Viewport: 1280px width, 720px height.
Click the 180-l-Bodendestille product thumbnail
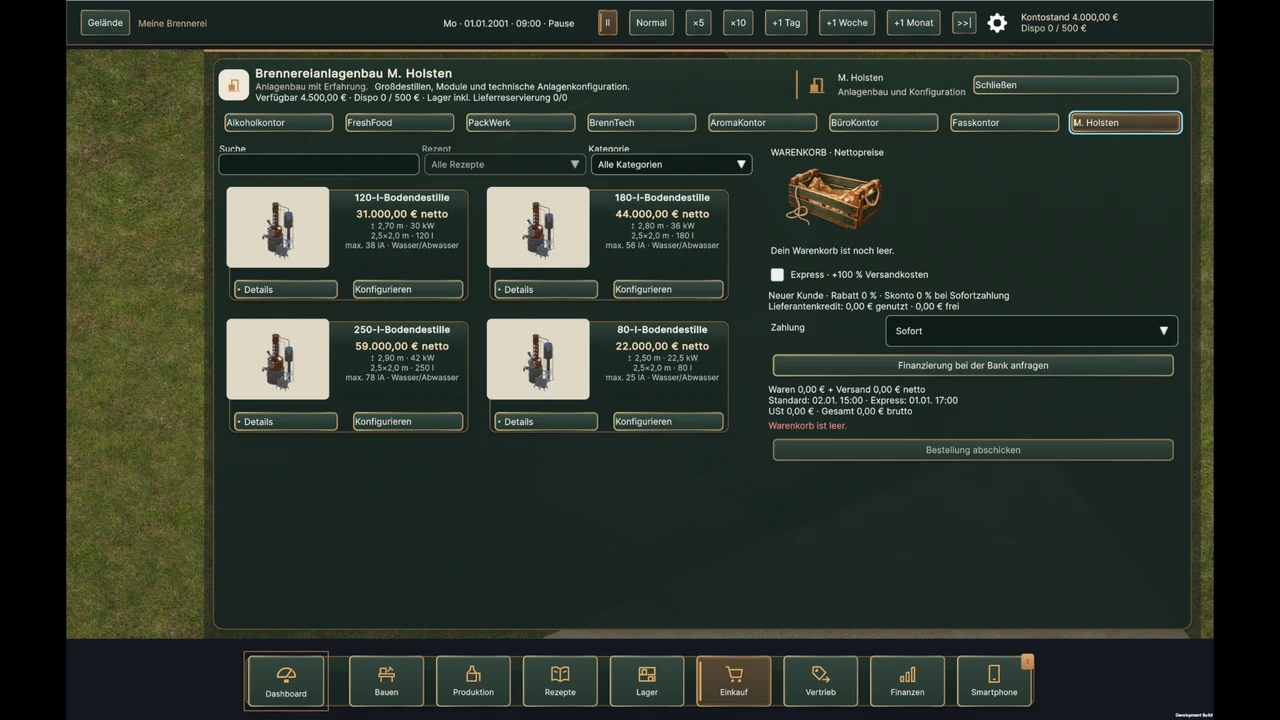coord(538,227)
